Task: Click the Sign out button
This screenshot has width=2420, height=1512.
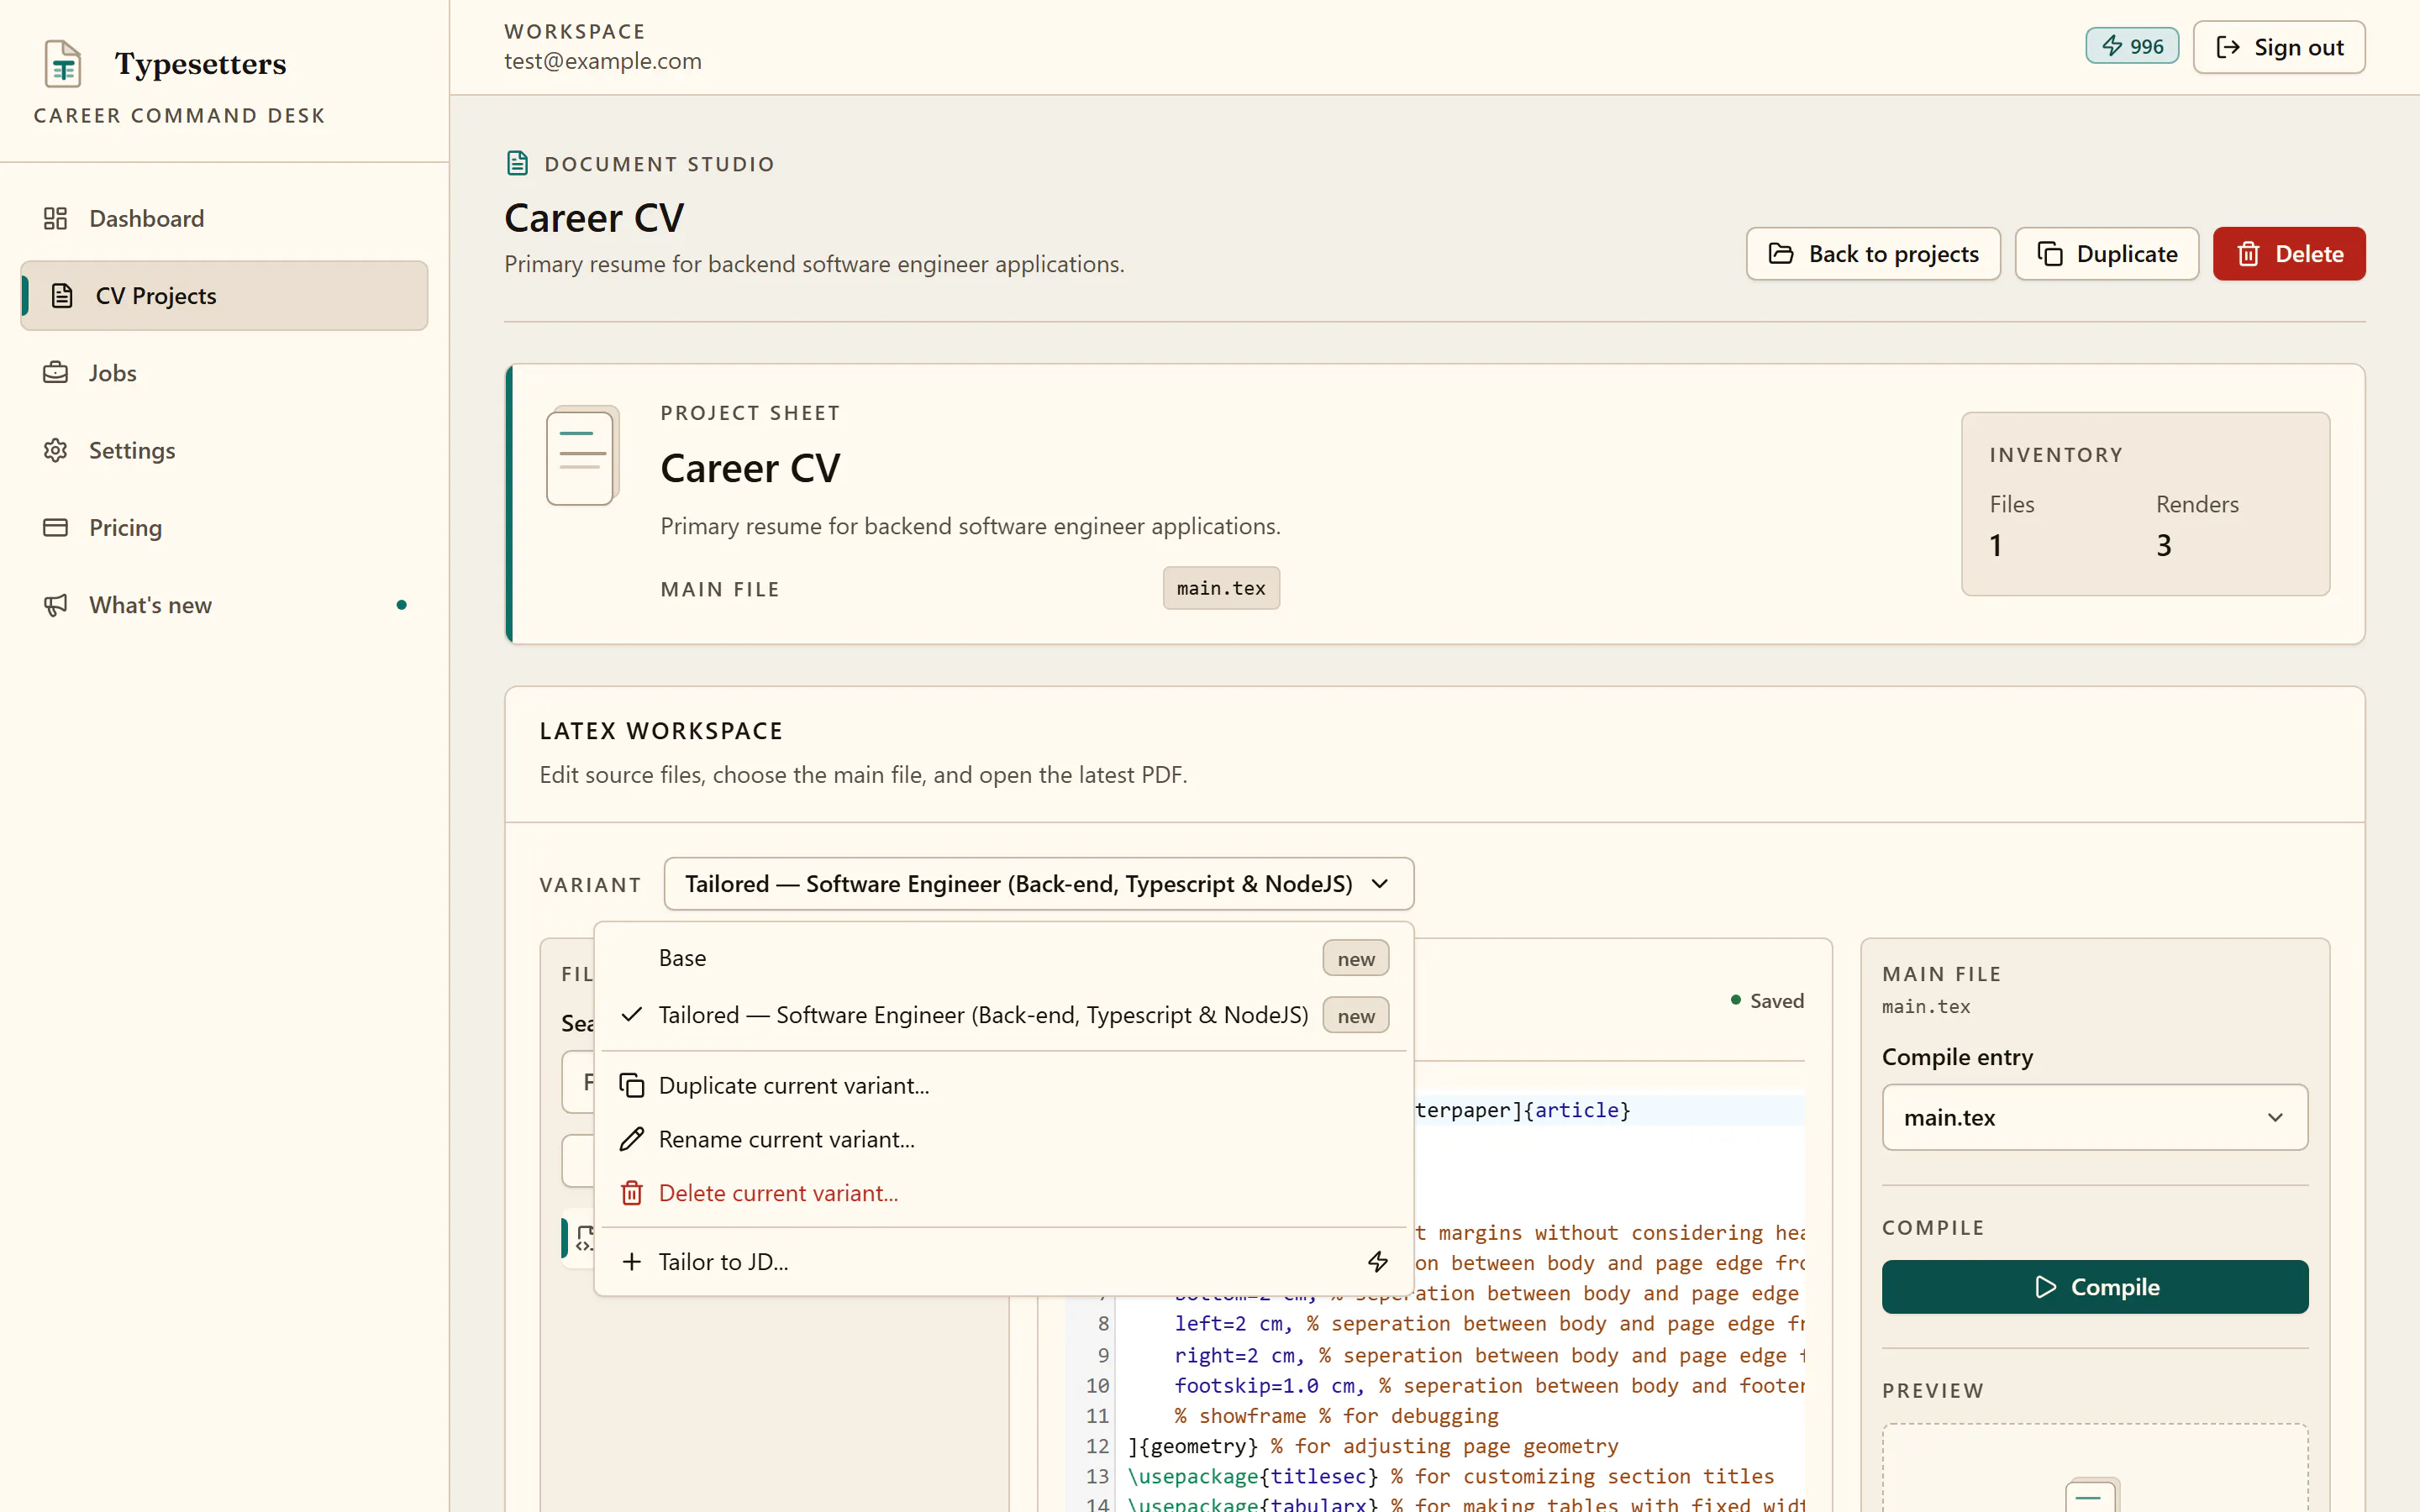Action: pyautogui.click(x=2279, y=47)
